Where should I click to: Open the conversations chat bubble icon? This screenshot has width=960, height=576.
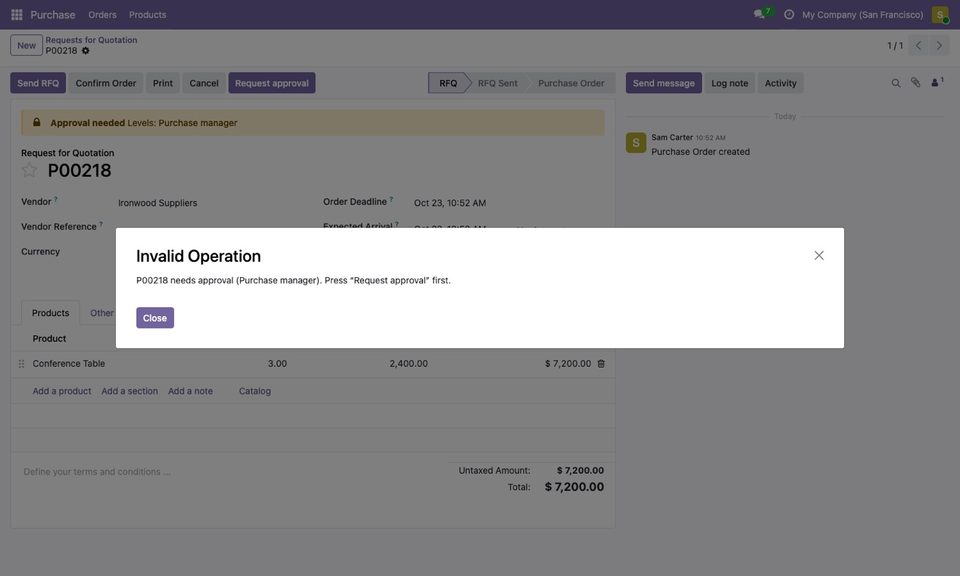click(x=760, y=14)
